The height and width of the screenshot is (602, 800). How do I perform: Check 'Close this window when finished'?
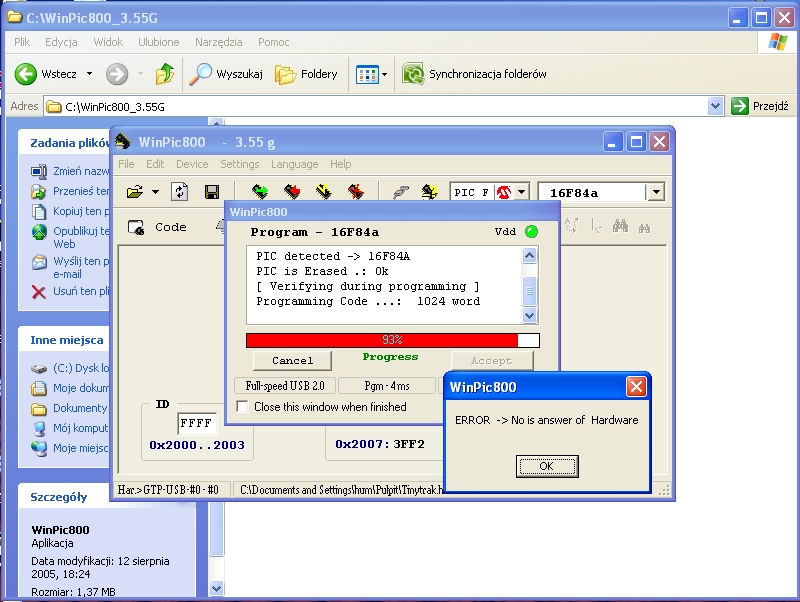click(243, 407)
